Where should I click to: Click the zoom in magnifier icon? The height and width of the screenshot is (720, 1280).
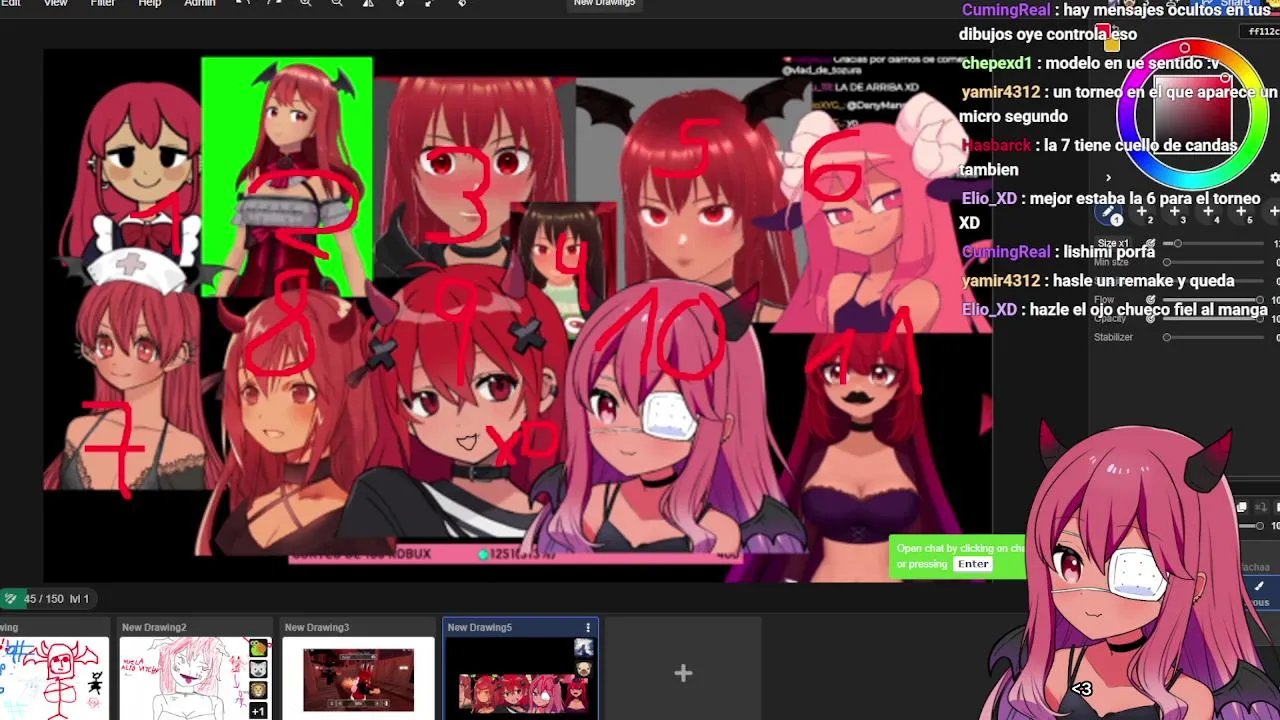click(x=306, y=3)
